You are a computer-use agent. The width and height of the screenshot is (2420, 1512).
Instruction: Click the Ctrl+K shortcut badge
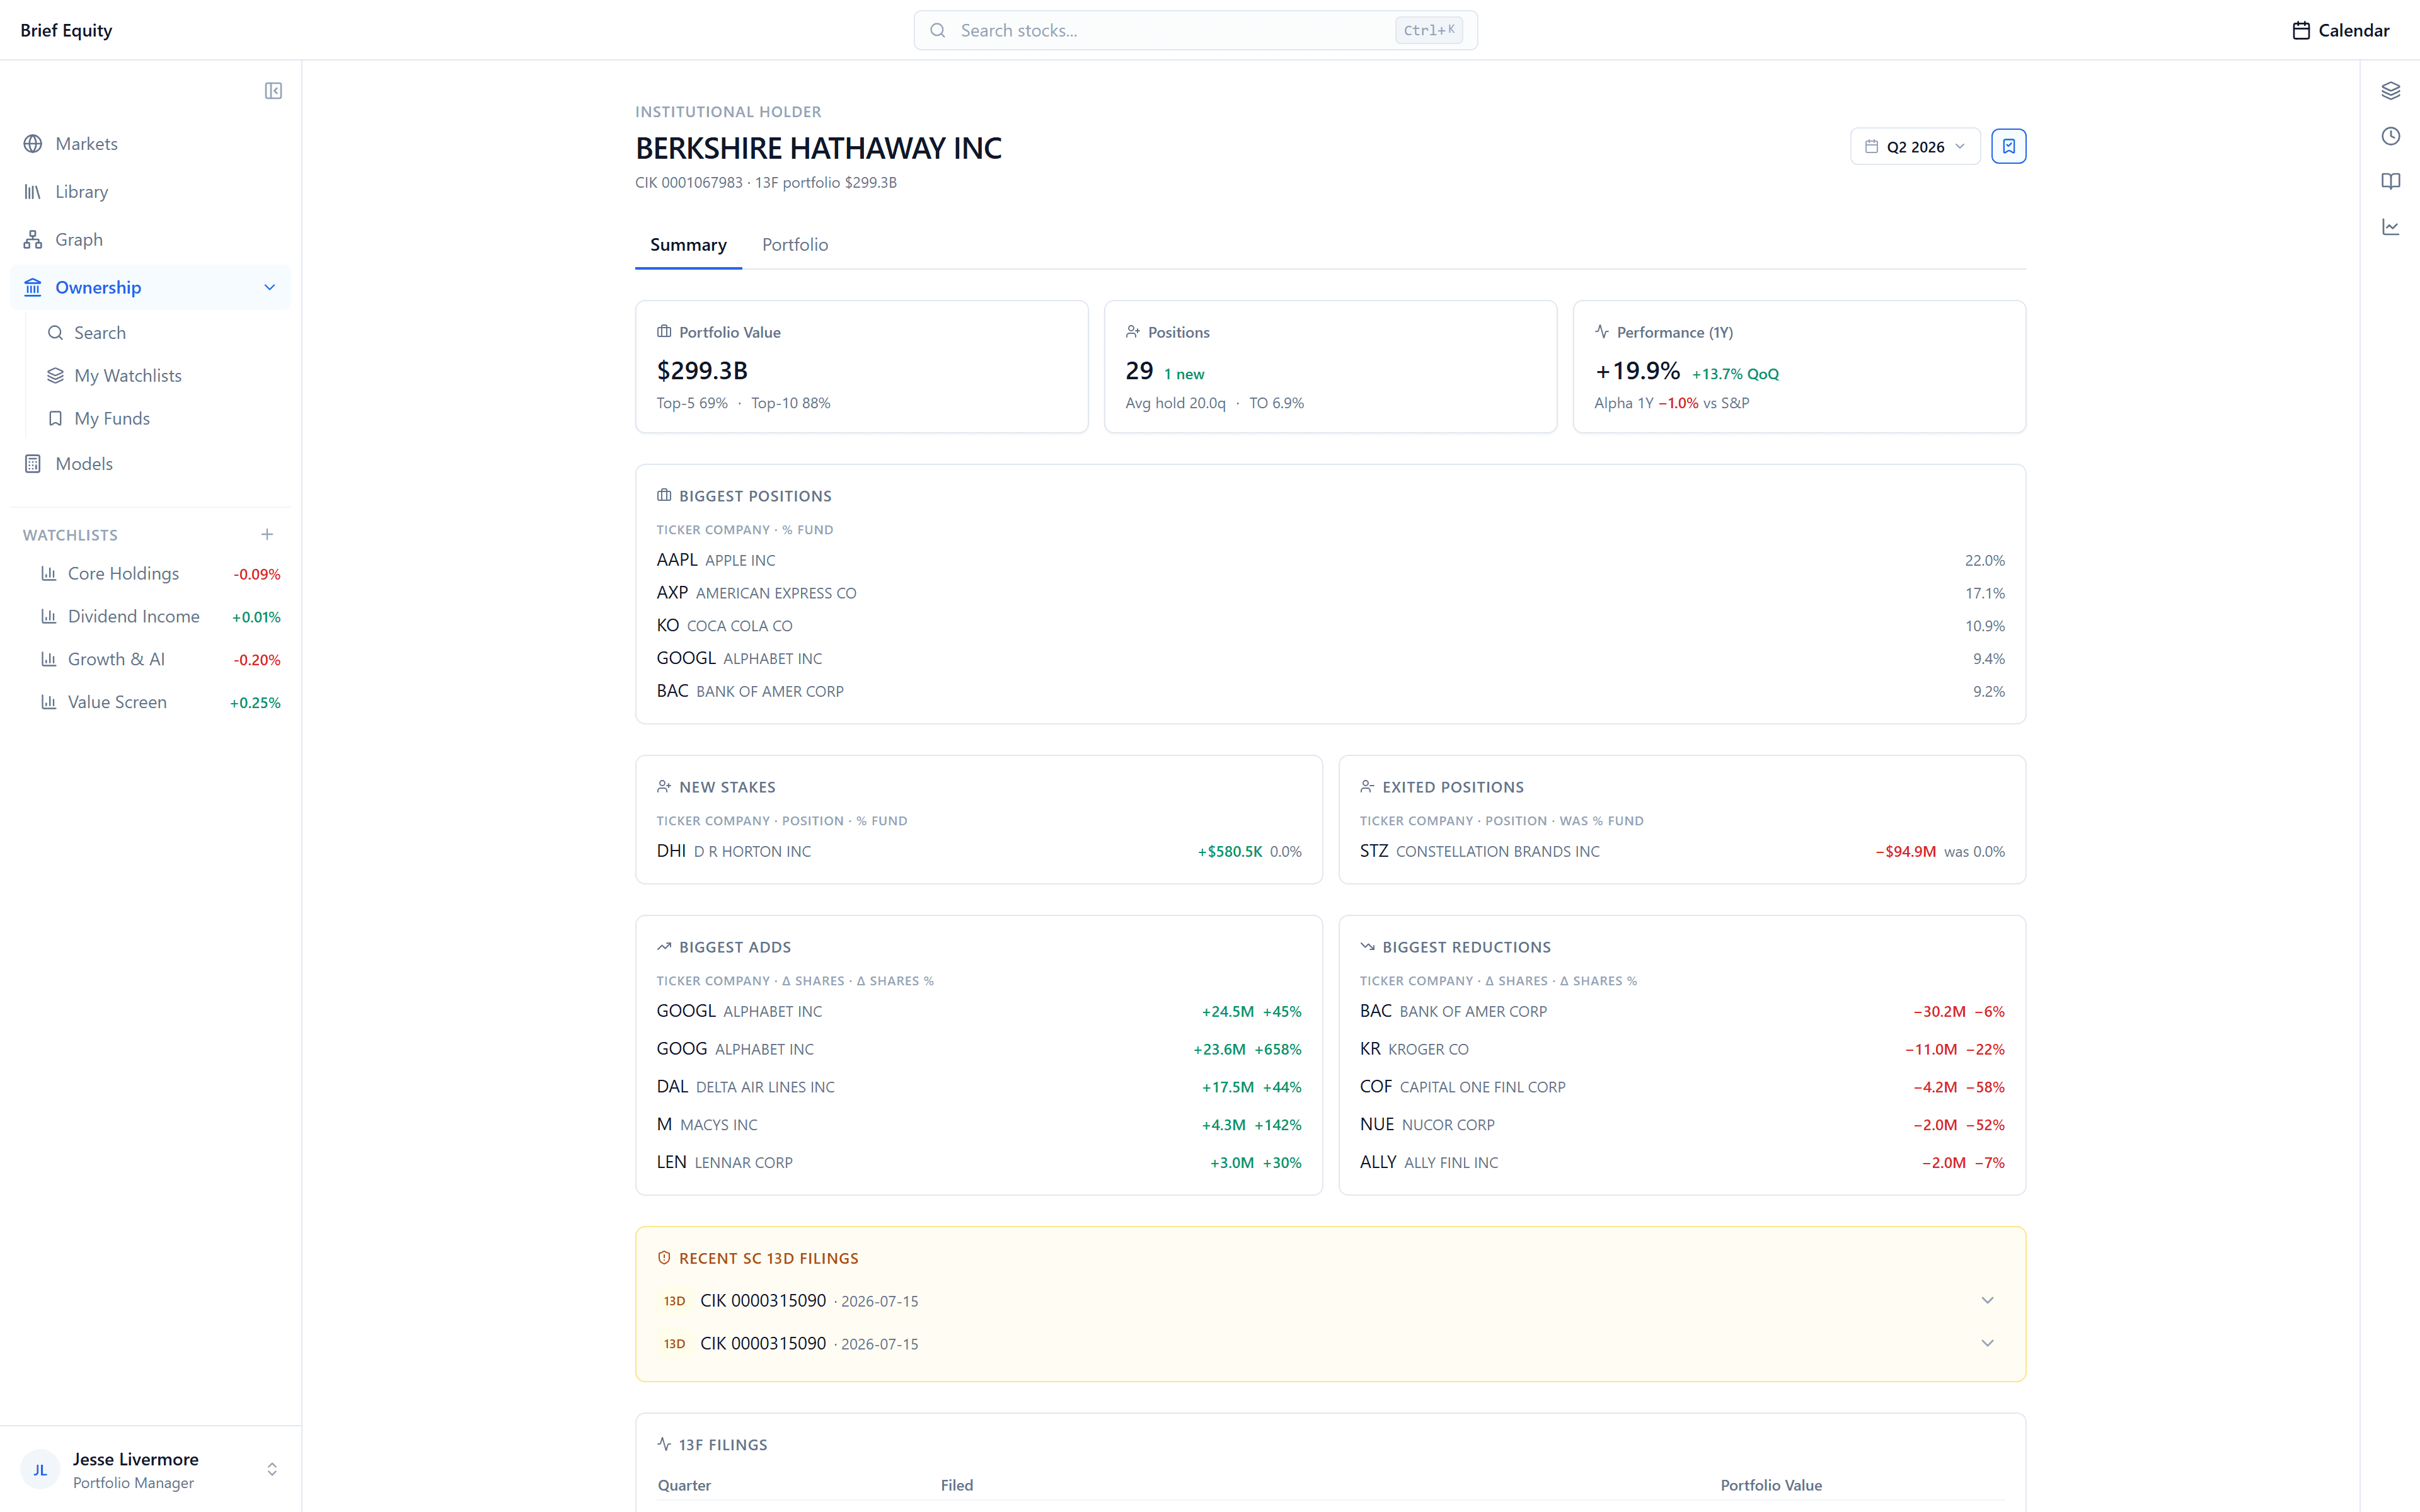[1429, 30]
